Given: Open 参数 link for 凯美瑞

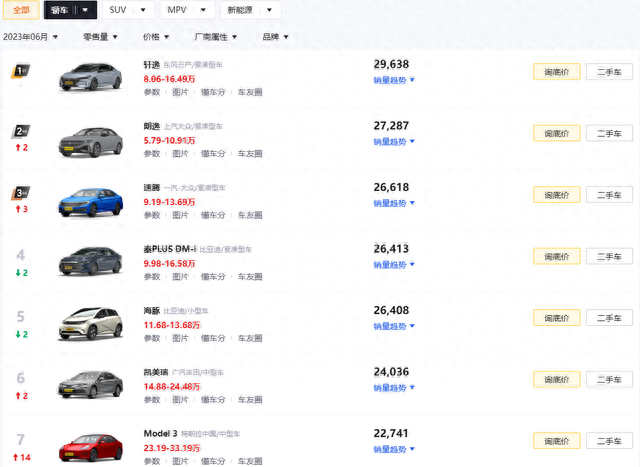Looking at the screenshot, I should (x=152, y=400).
